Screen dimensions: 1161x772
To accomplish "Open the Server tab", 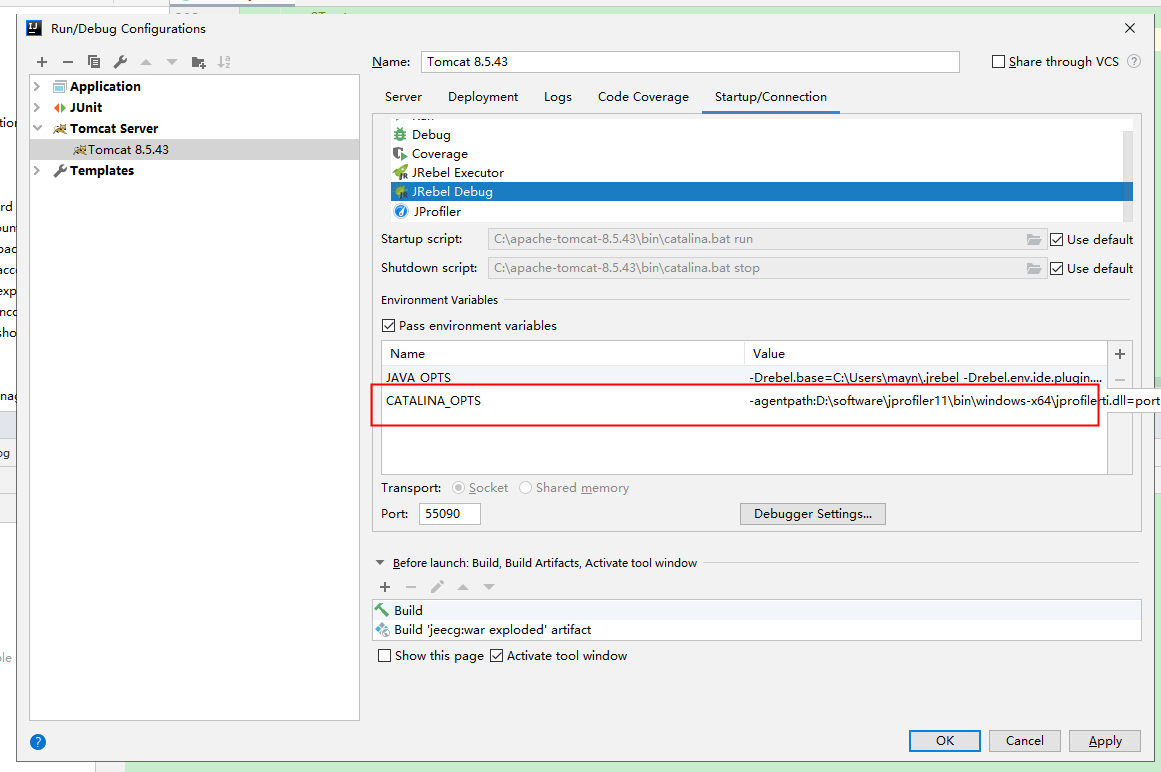I will click(x=403, y=97).
